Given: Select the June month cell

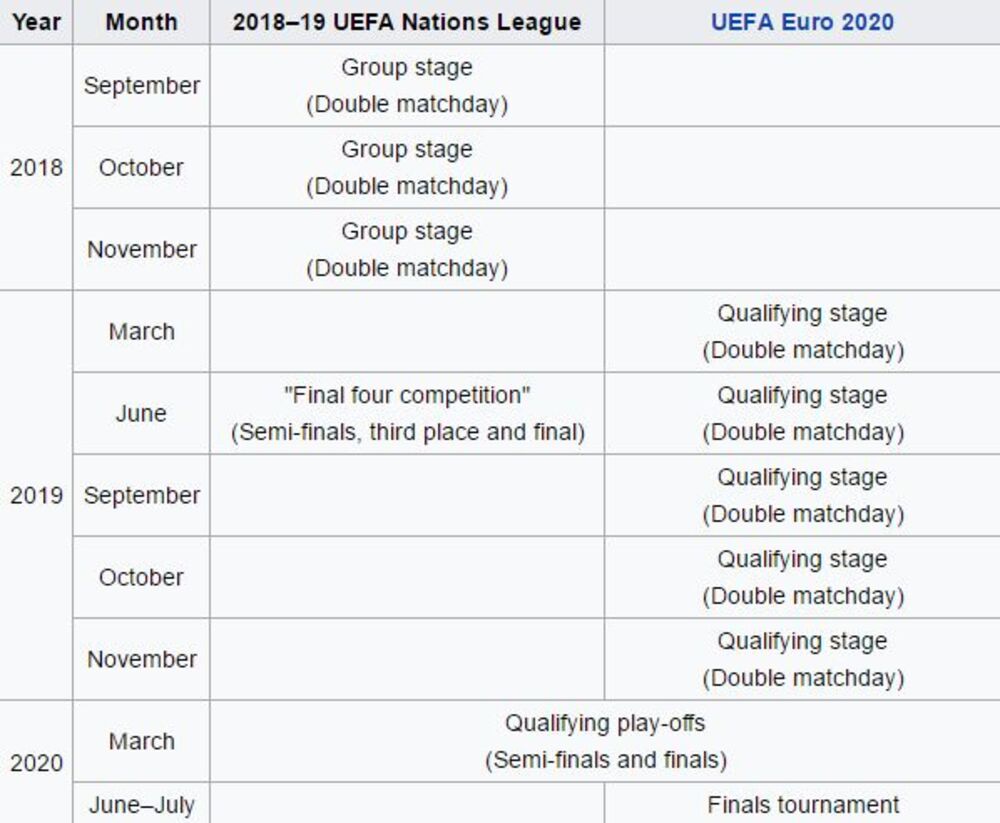Looking at the screenshot, I should tap(141, 413).
